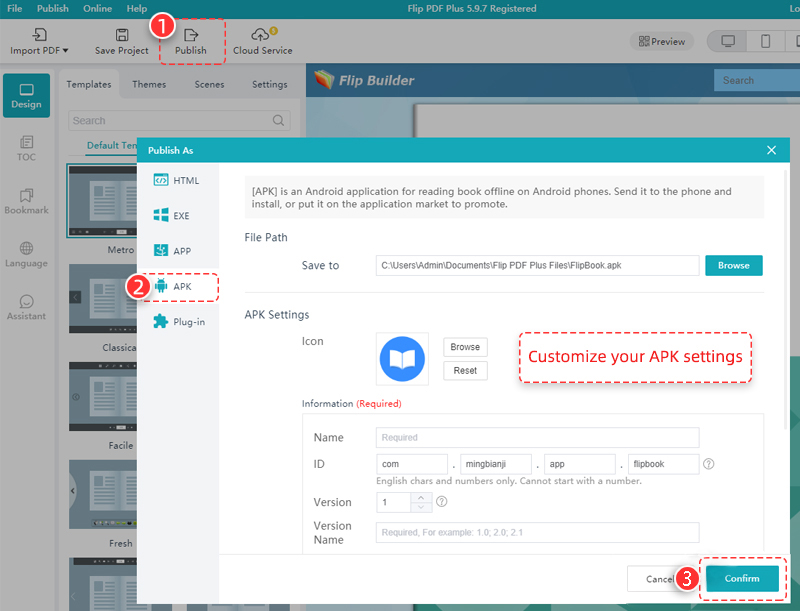
Task: Switch to the Settings tab
Action: [269, 84]
